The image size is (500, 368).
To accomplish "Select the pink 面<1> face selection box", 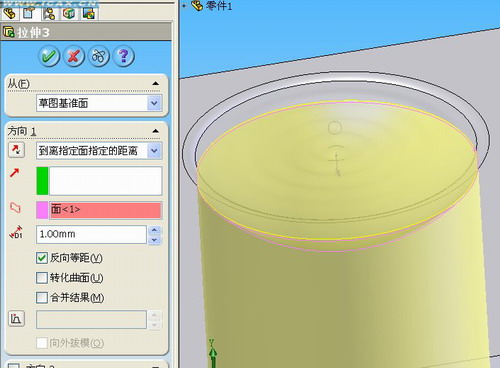I will tap(105, 210).
